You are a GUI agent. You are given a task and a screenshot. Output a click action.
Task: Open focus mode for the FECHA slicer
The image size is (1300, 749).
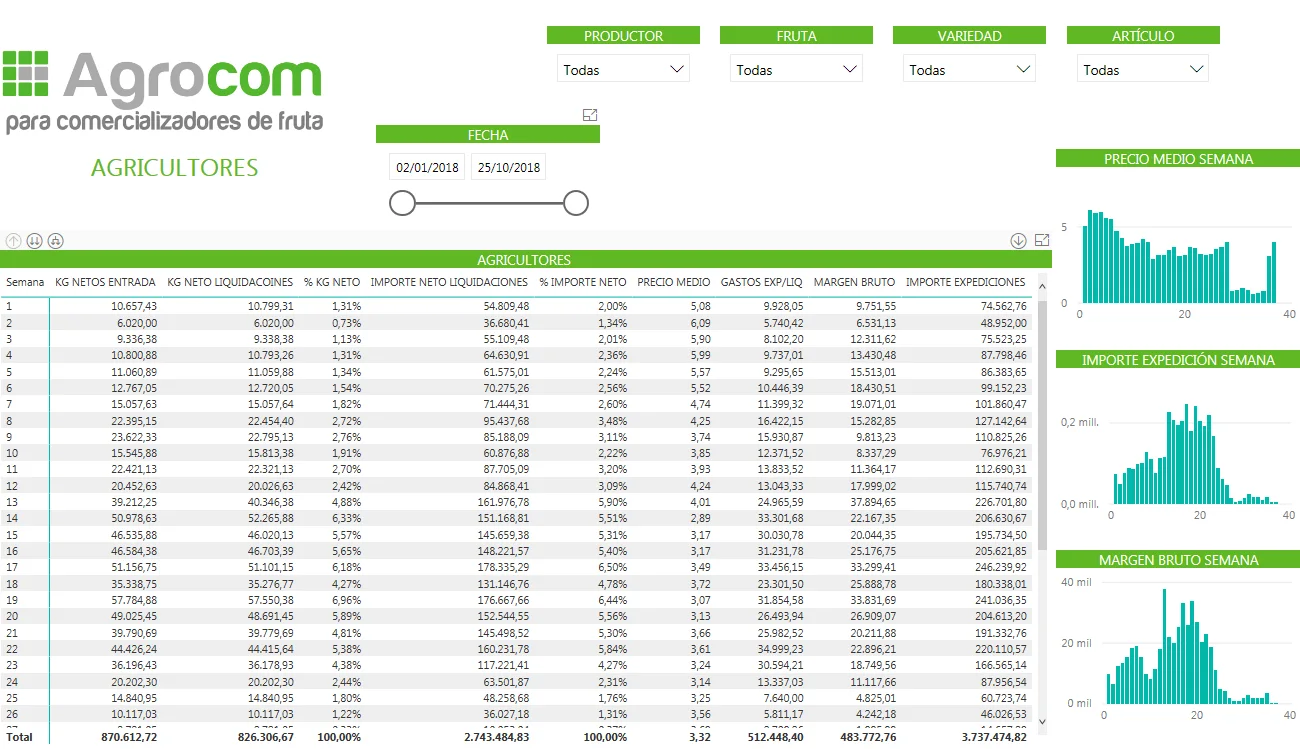tap(590, 115)
